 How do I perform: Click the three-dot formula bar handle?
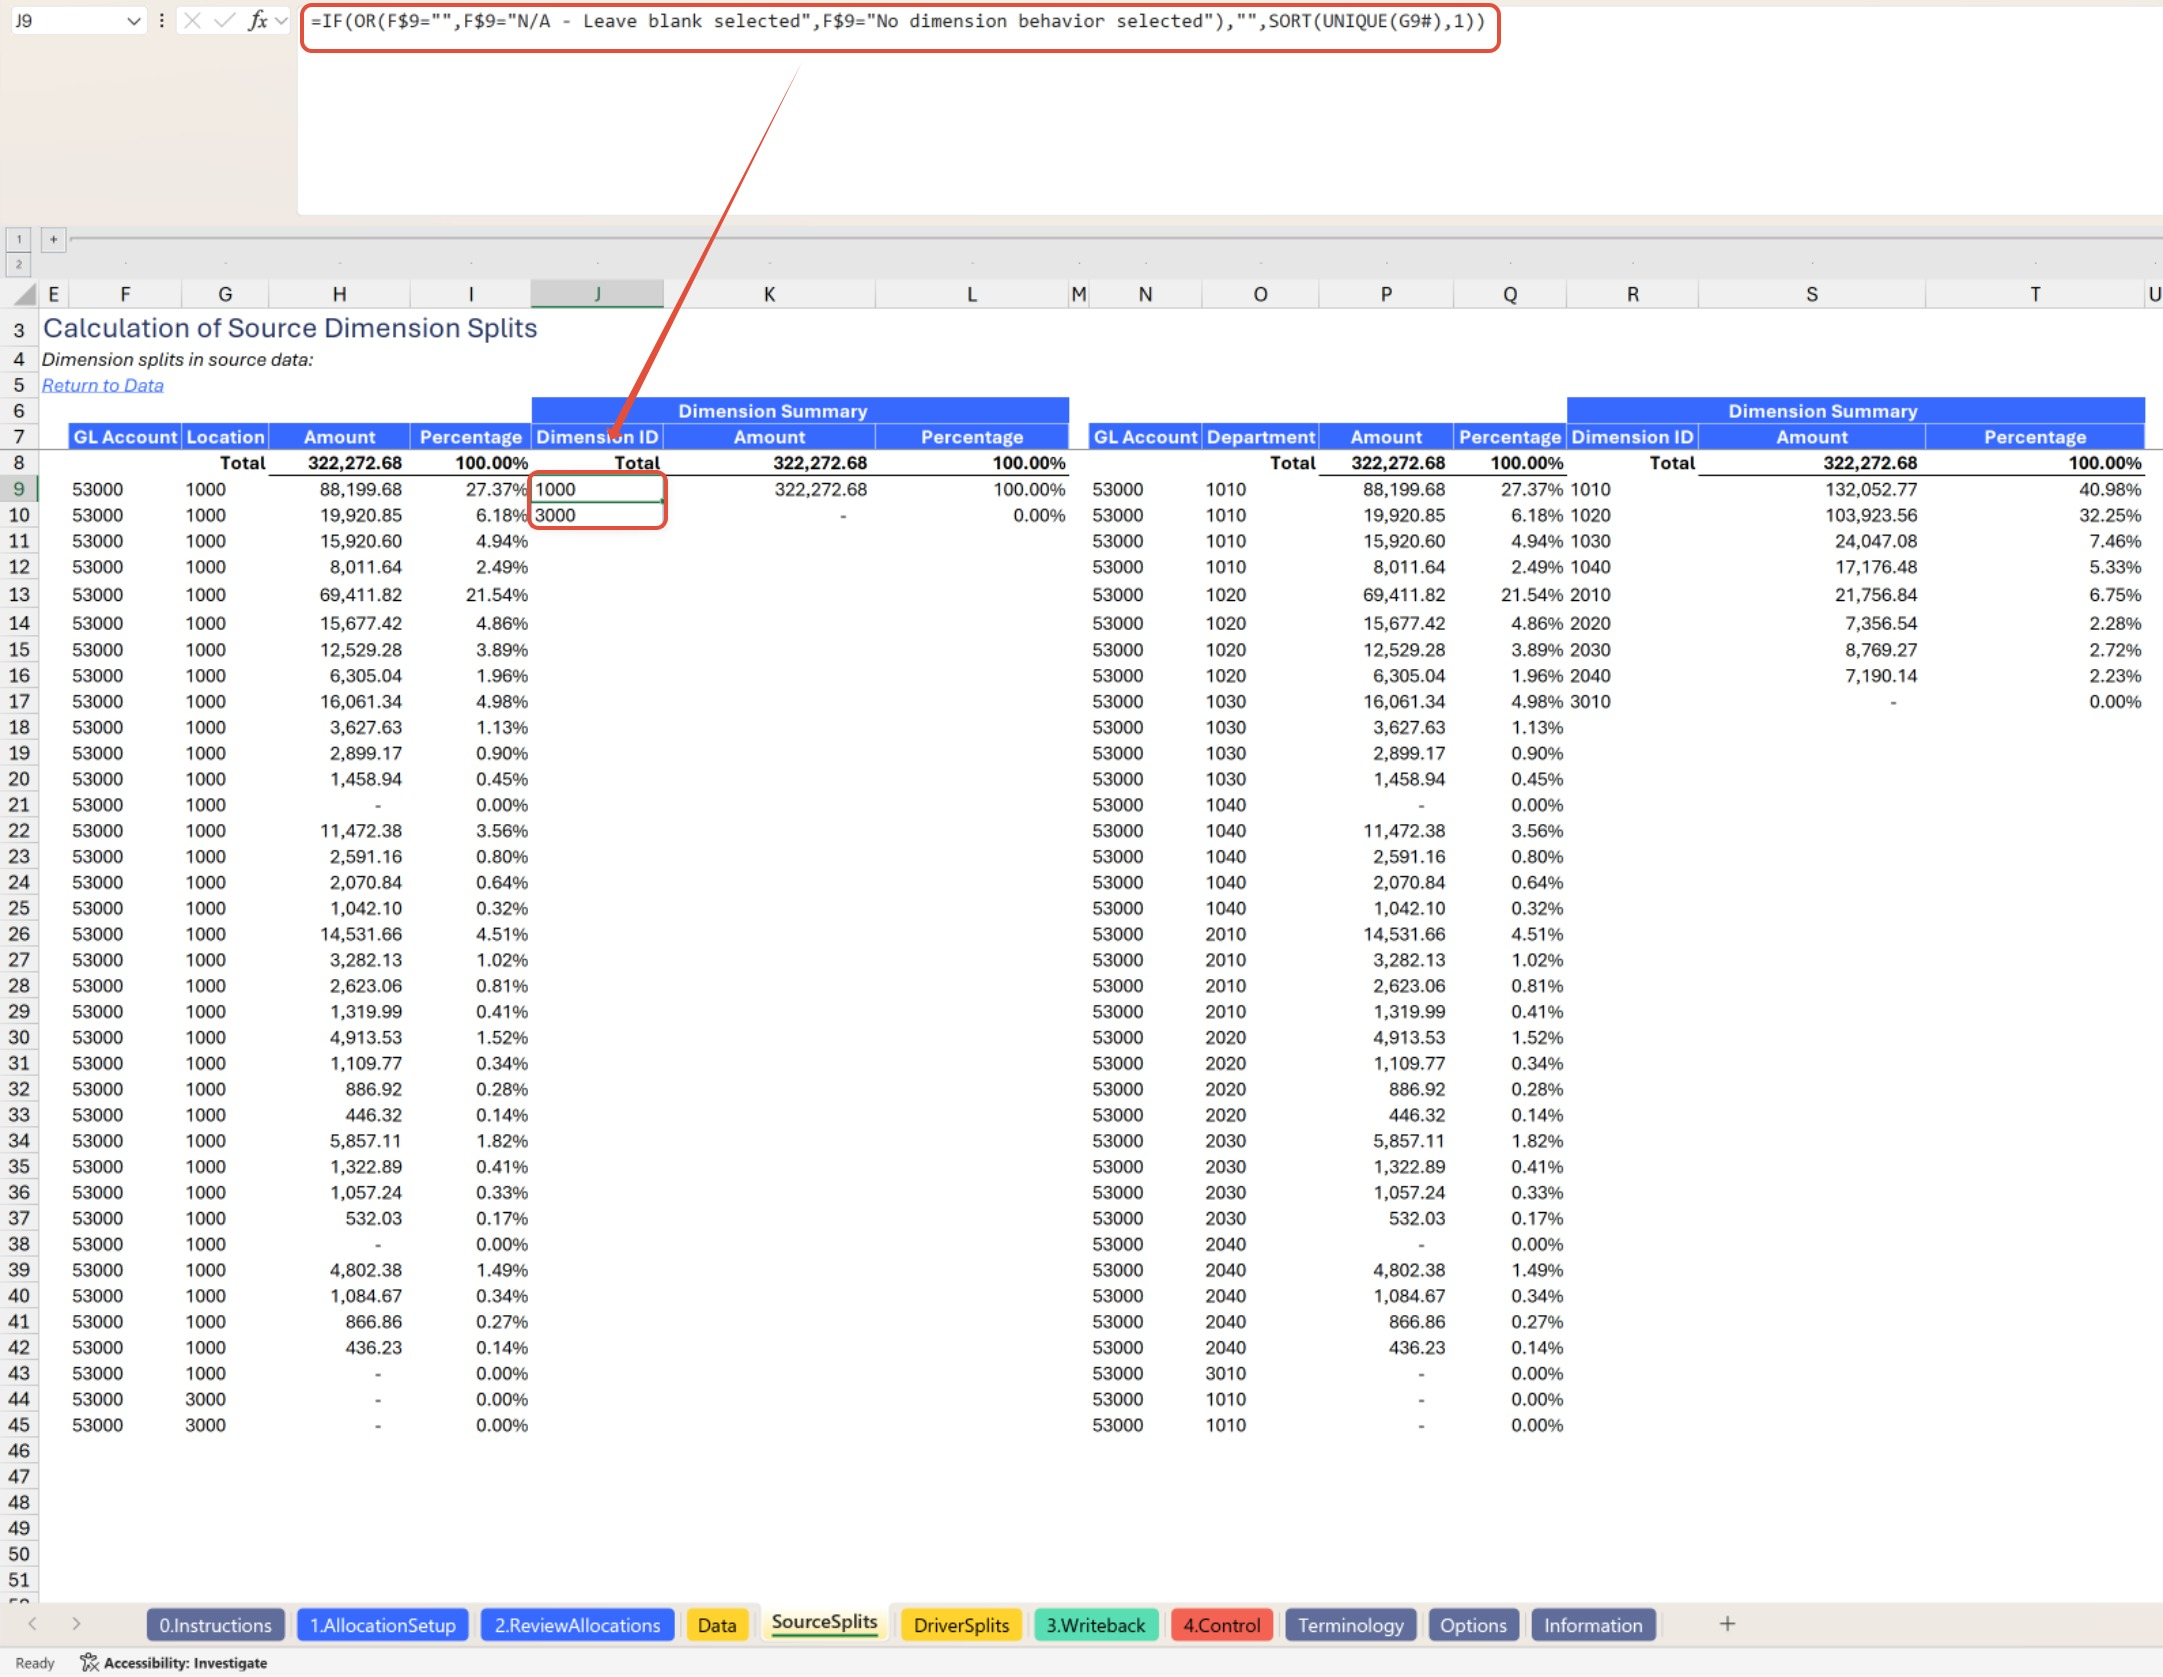coord(161,21)
